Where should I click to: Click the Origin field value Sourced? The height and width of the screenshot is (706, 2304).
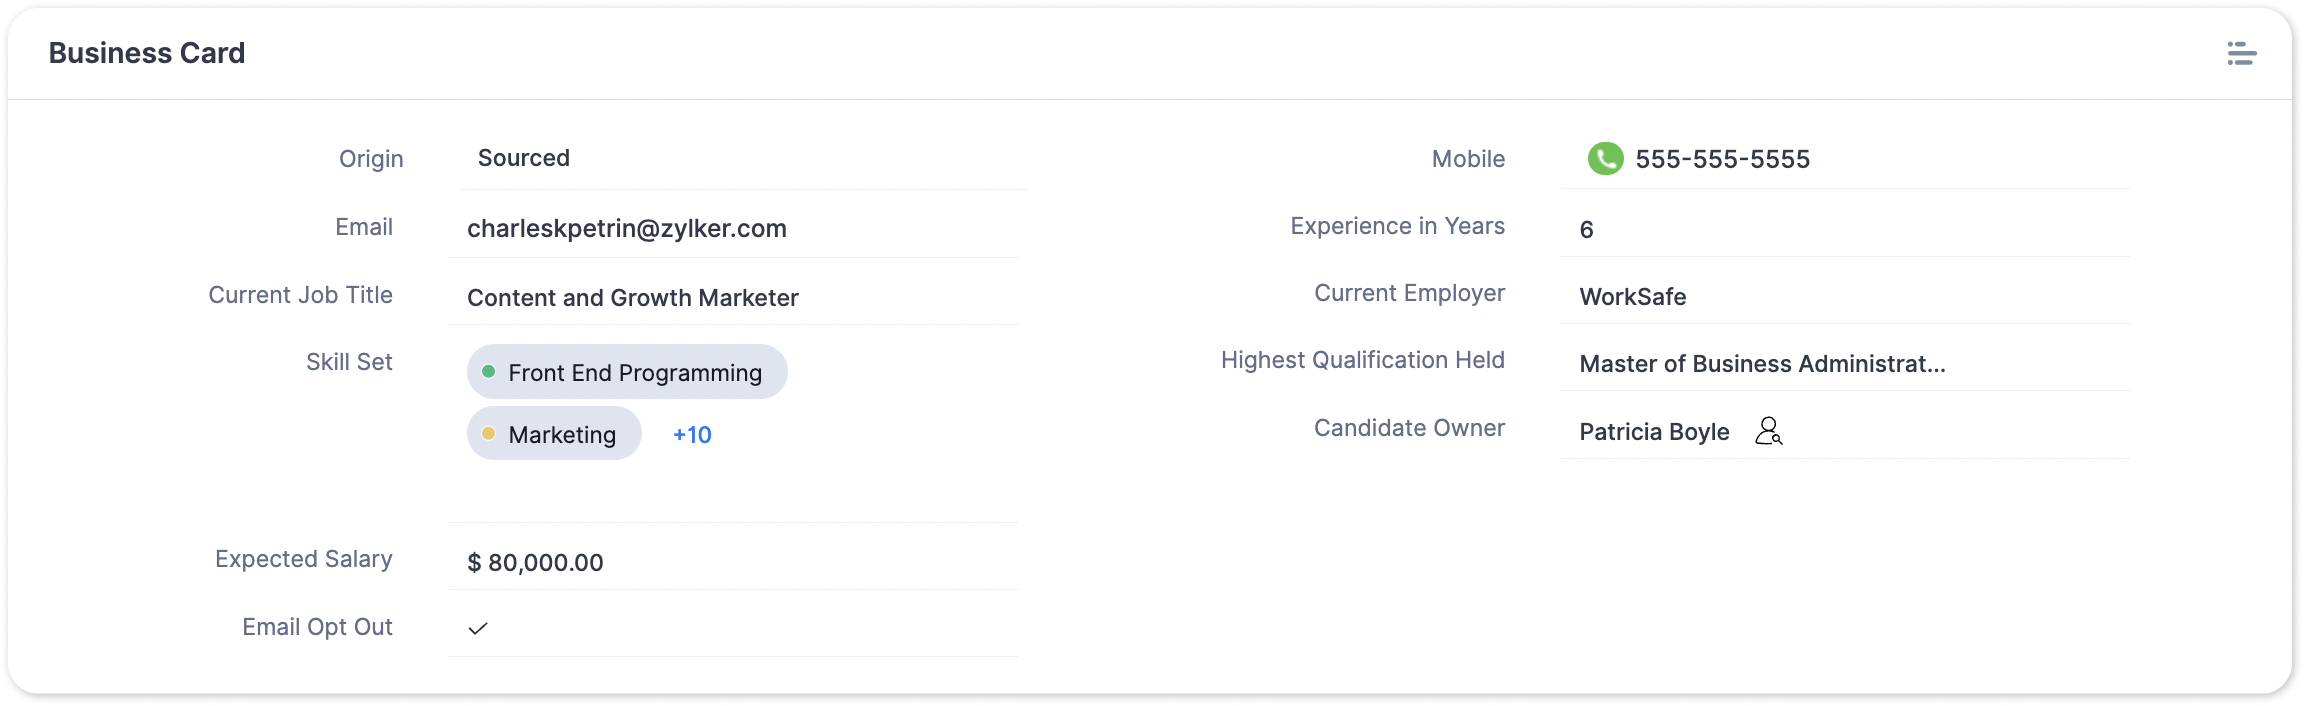click(524, 158)
